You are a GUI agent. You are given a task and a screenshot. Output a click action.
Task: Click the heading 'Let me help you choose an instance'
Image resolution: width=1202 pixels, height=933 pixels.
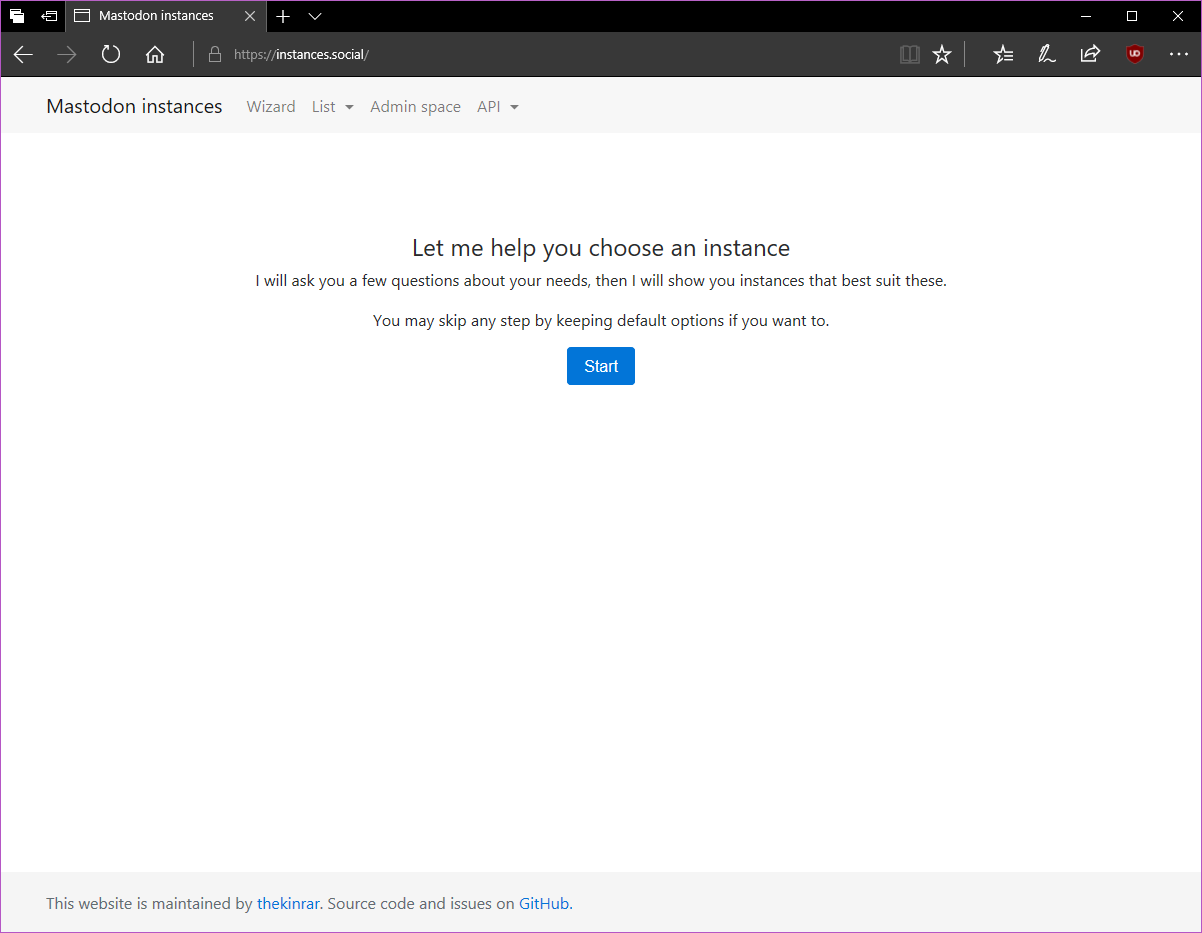coord(601,248)
